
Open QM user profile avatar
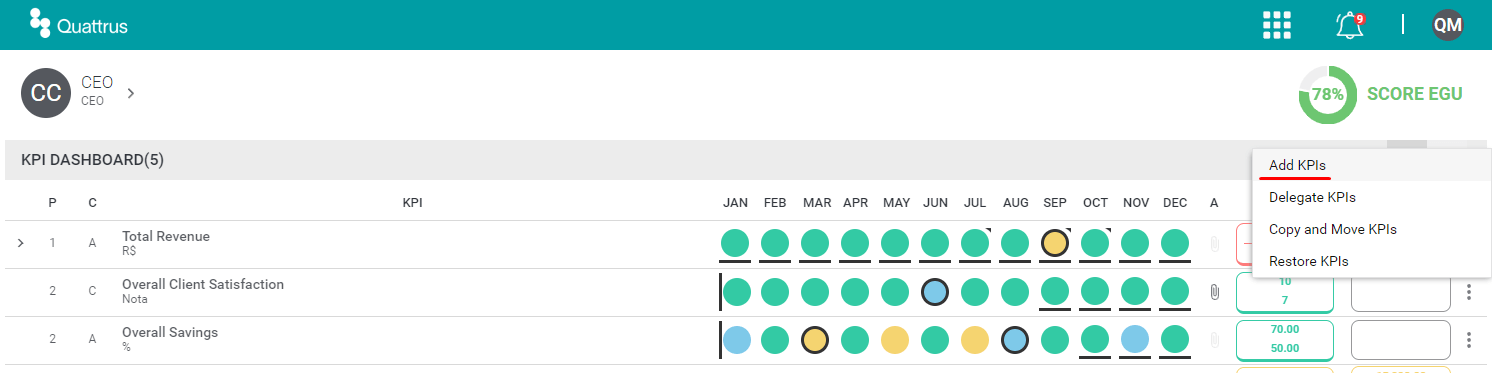click(x=1448, y=25)
